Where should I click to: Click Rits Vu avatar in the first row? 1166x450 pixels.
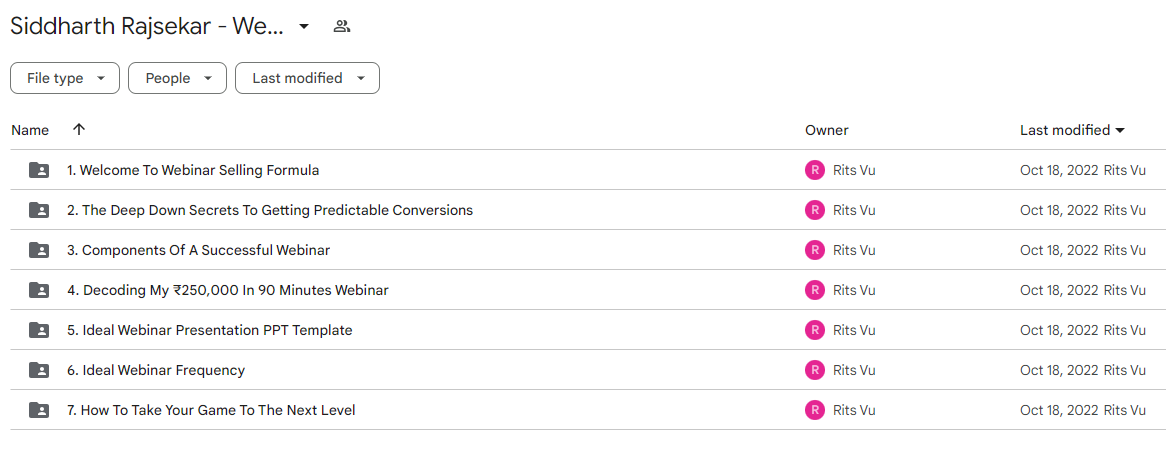(815, 170)
